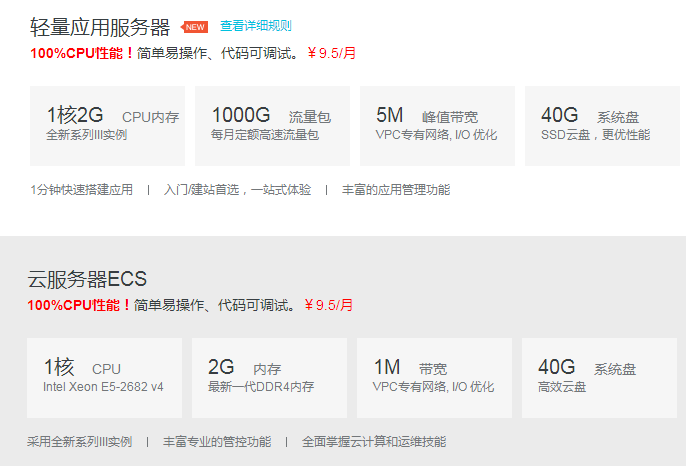Click 100%CPU性能 text under 云服务器ECS
This screenshot has width=686, height=466.
tap(79, 305)
